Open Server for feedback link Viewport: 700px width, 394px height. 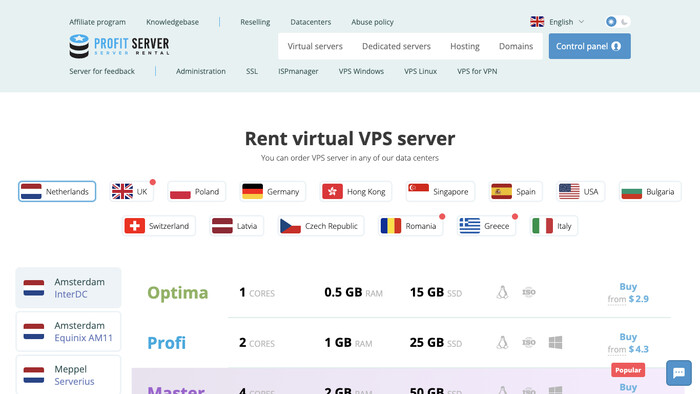point(102,71)
